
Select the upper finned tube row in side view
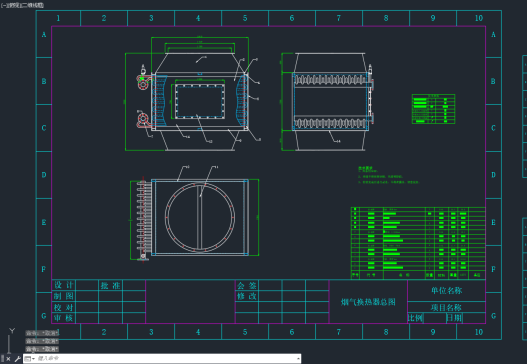[330, 80]
